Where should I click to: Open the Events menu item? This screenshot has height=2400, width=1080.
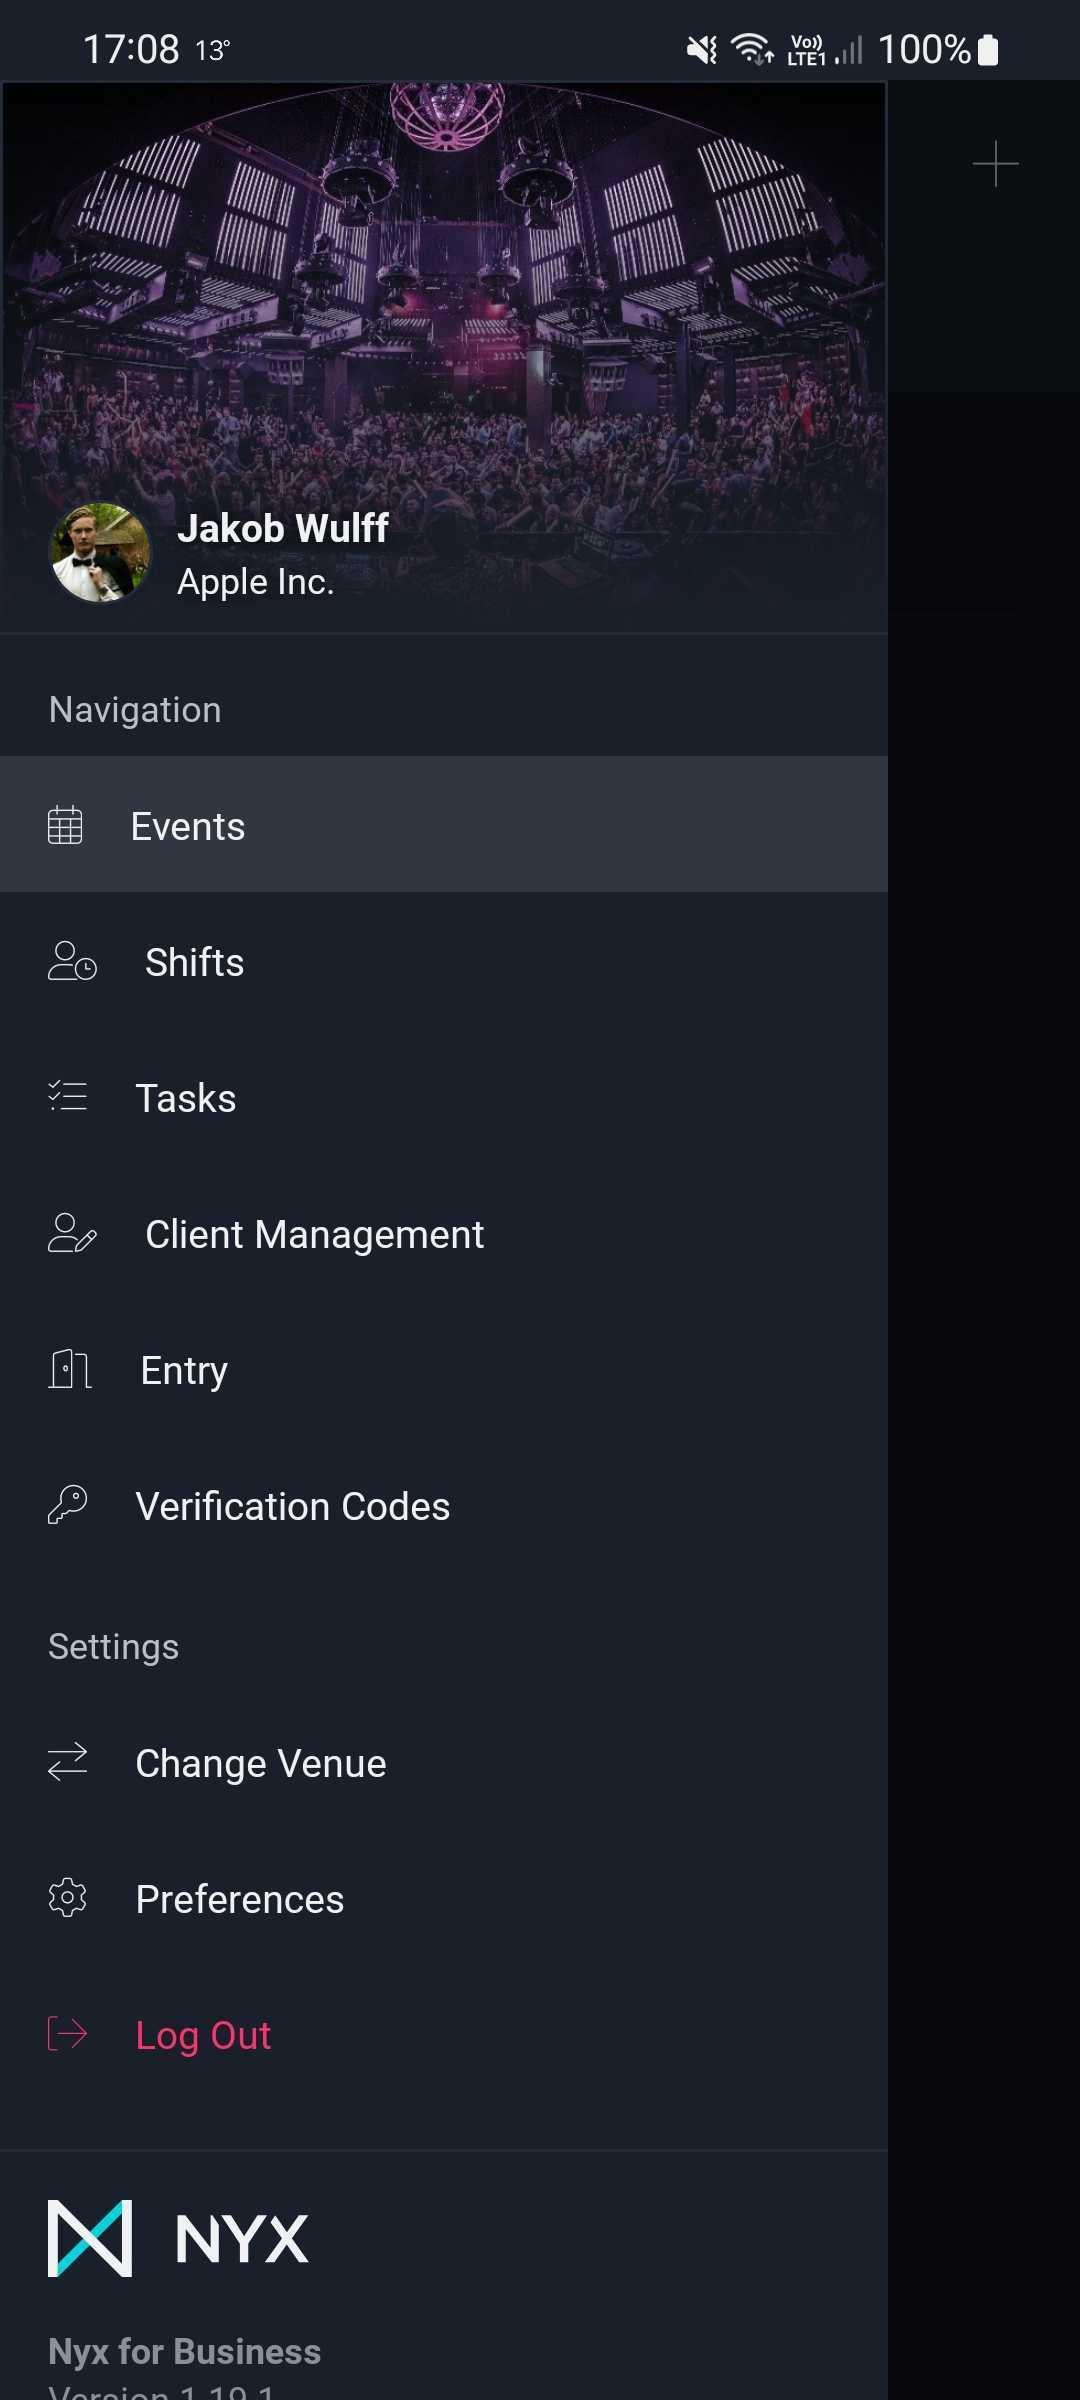click(x=444, y=824)
